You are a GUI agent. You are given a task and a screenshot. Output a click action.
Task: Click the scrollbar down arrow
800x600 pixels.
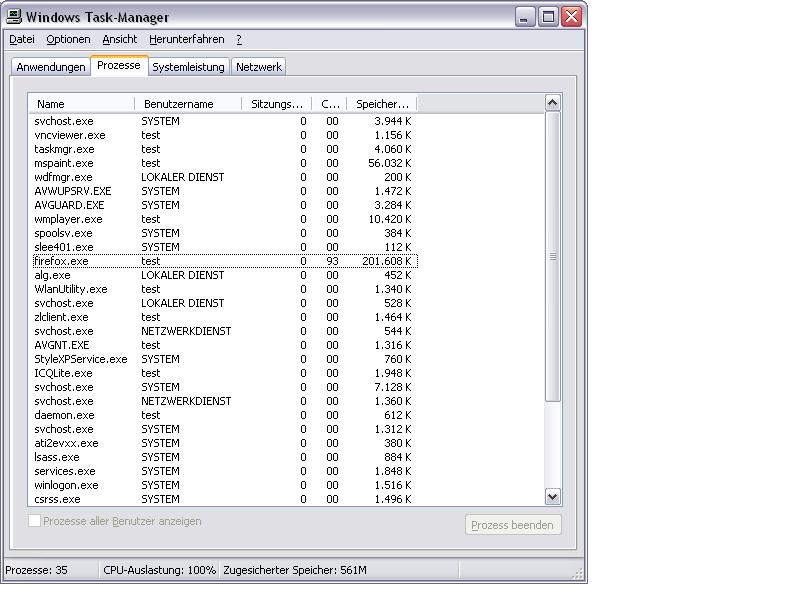coord(553,496)
